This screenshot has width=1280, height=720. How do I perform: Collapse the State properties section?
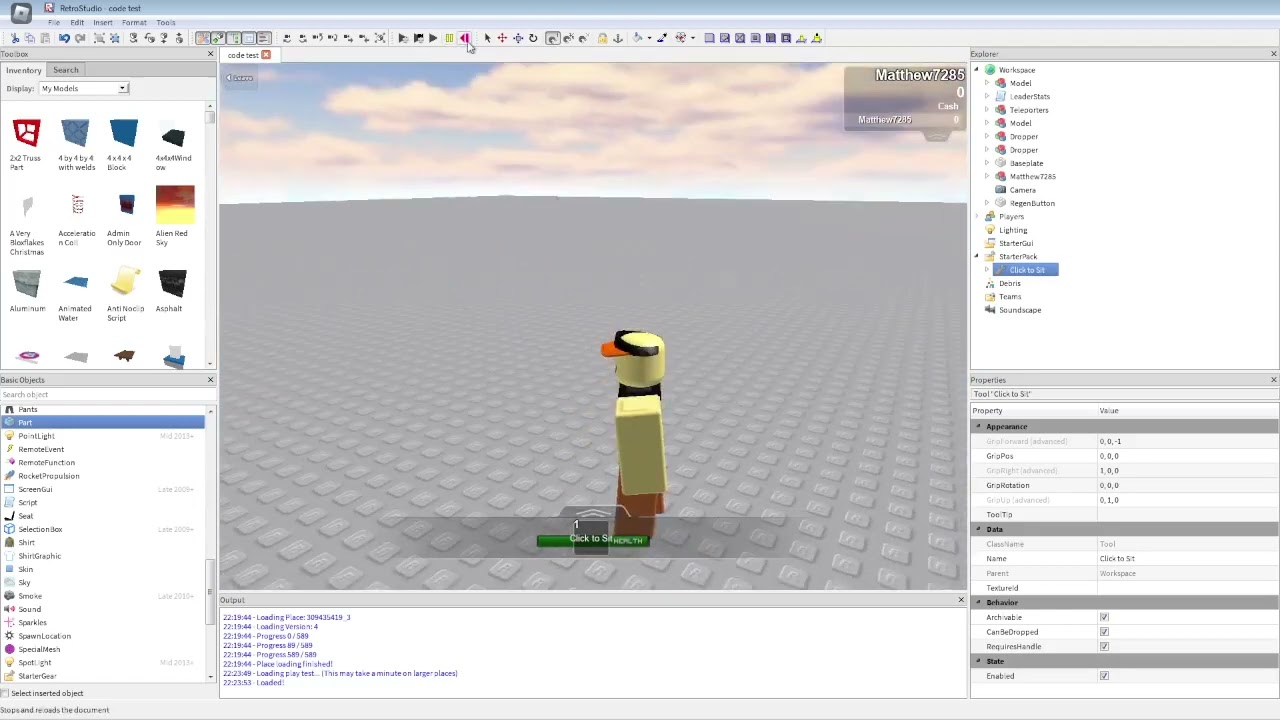(x=979, y=661)
